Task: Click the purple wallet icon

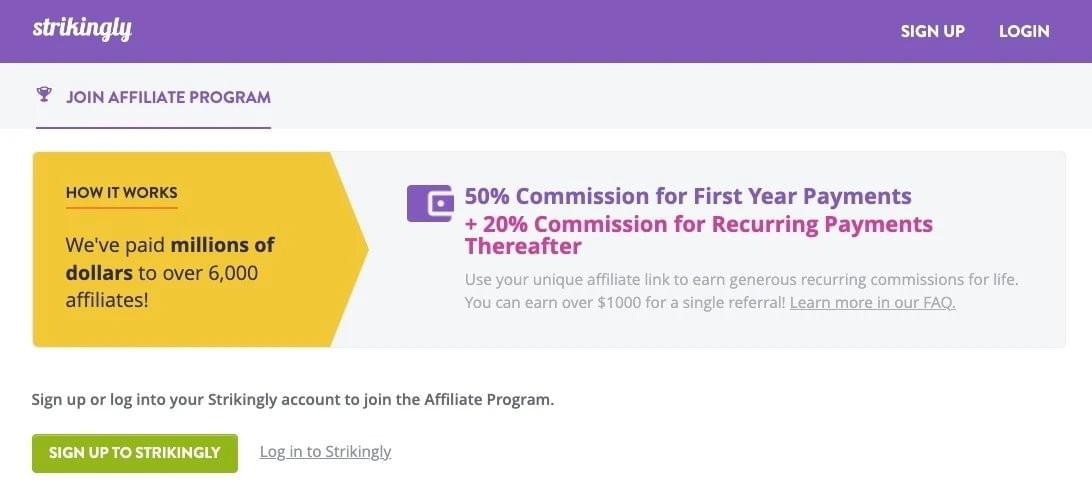Action: [430, 203]
